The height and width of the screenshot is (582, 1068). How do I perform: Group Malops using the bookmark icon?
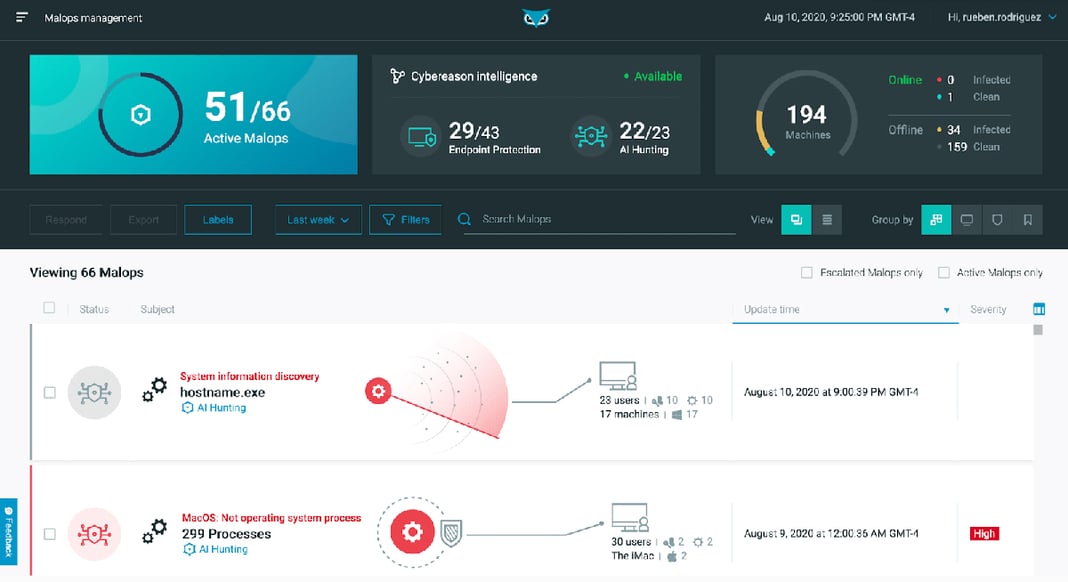point(1028,219)
